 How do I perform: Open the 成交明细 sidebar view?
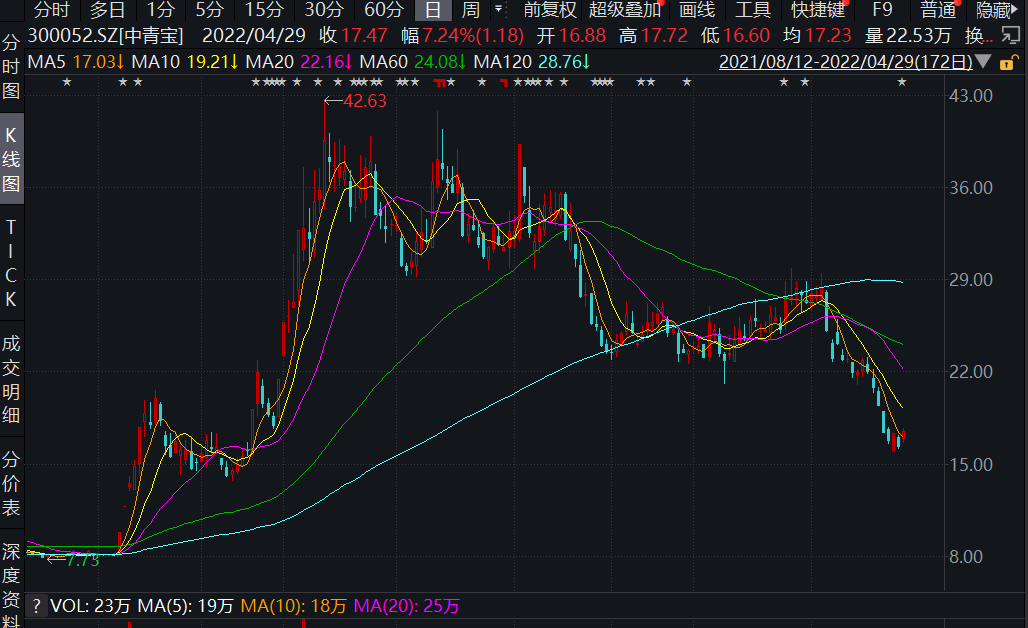coord(11,379)
